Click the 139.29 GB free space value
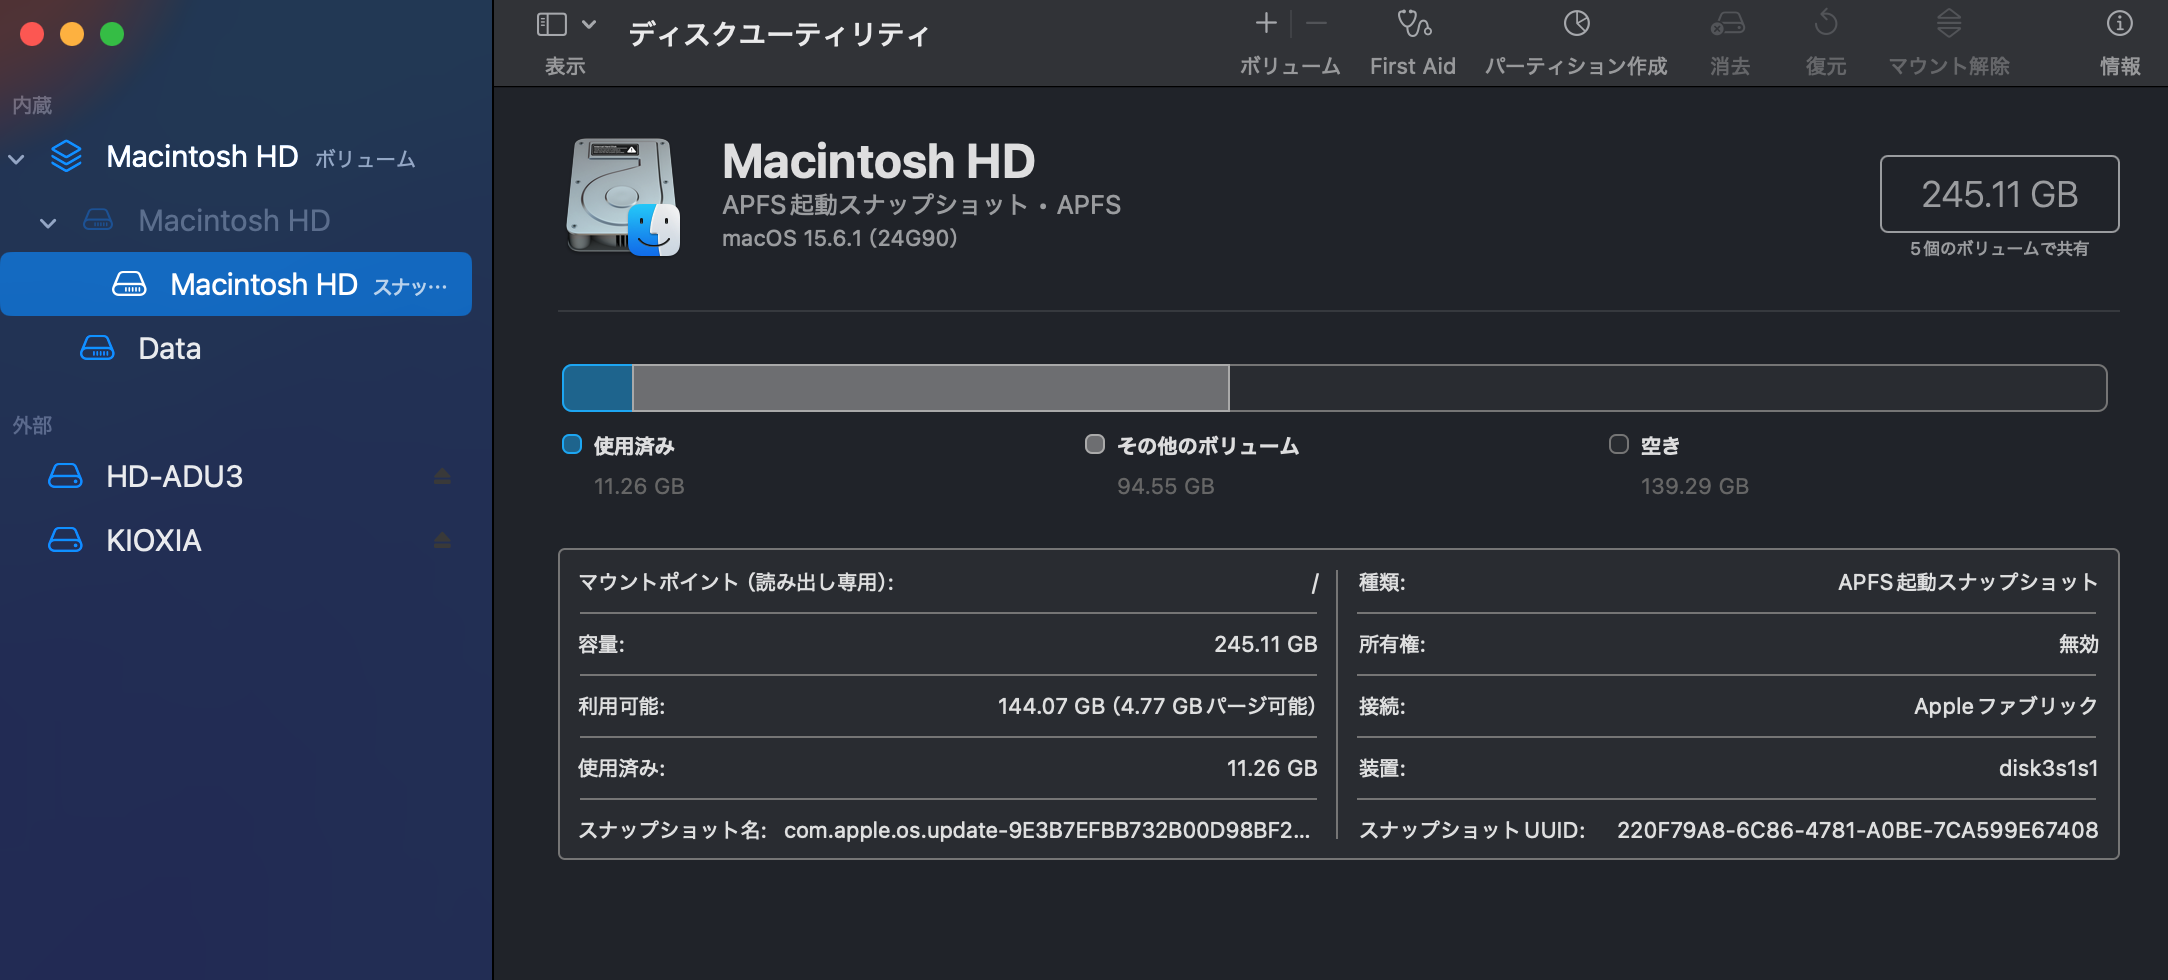2168x980 pixels. coord(1695,486)
